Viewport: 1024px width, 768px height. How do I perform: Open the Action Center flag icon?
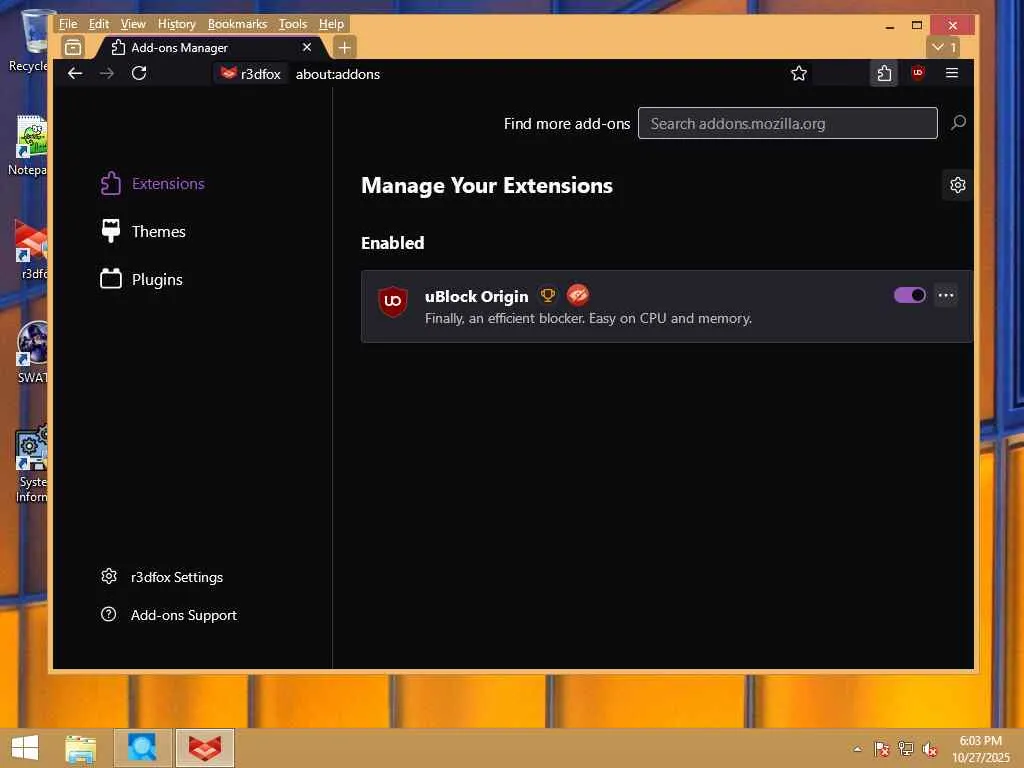click(881, 749)
